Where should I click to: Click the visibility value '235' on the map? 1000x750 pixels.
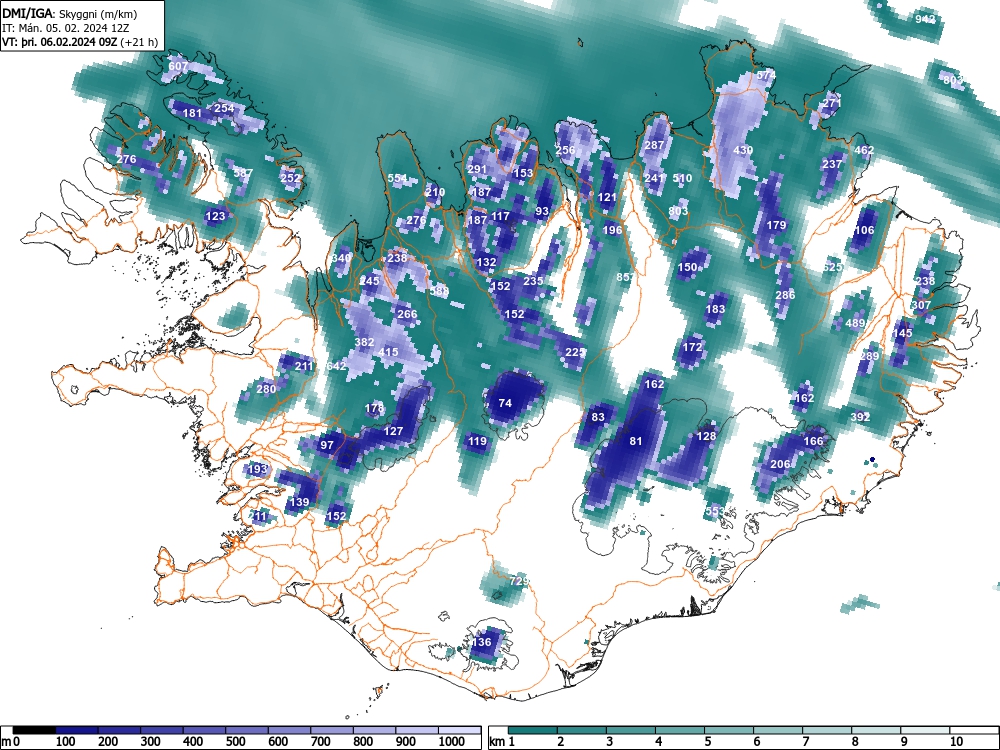pyautogui.click(x=533, y=281)
